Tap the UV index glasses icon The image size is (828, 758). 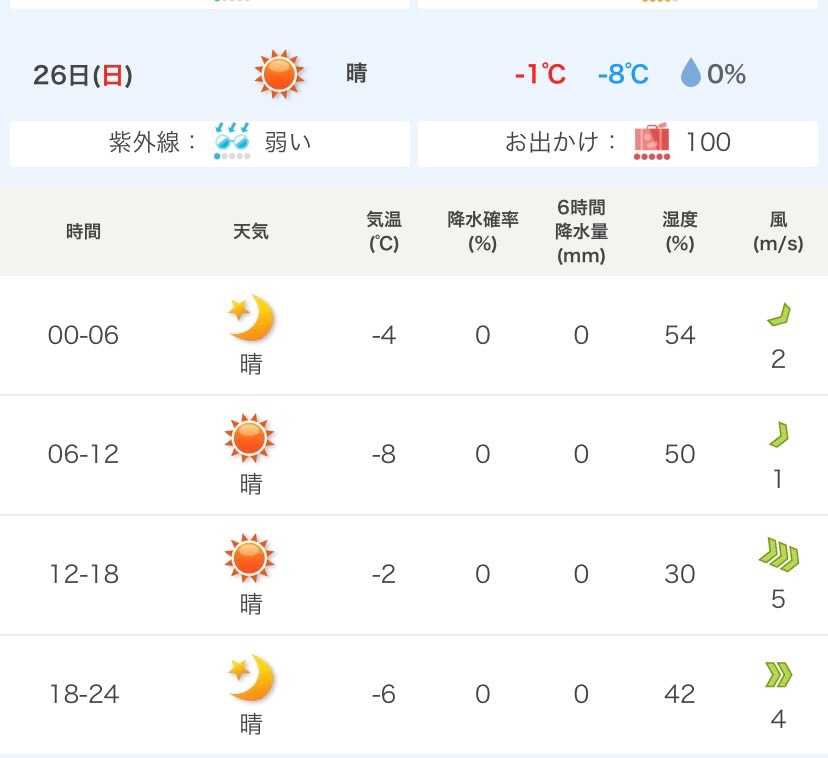click(x=232, y=142)
